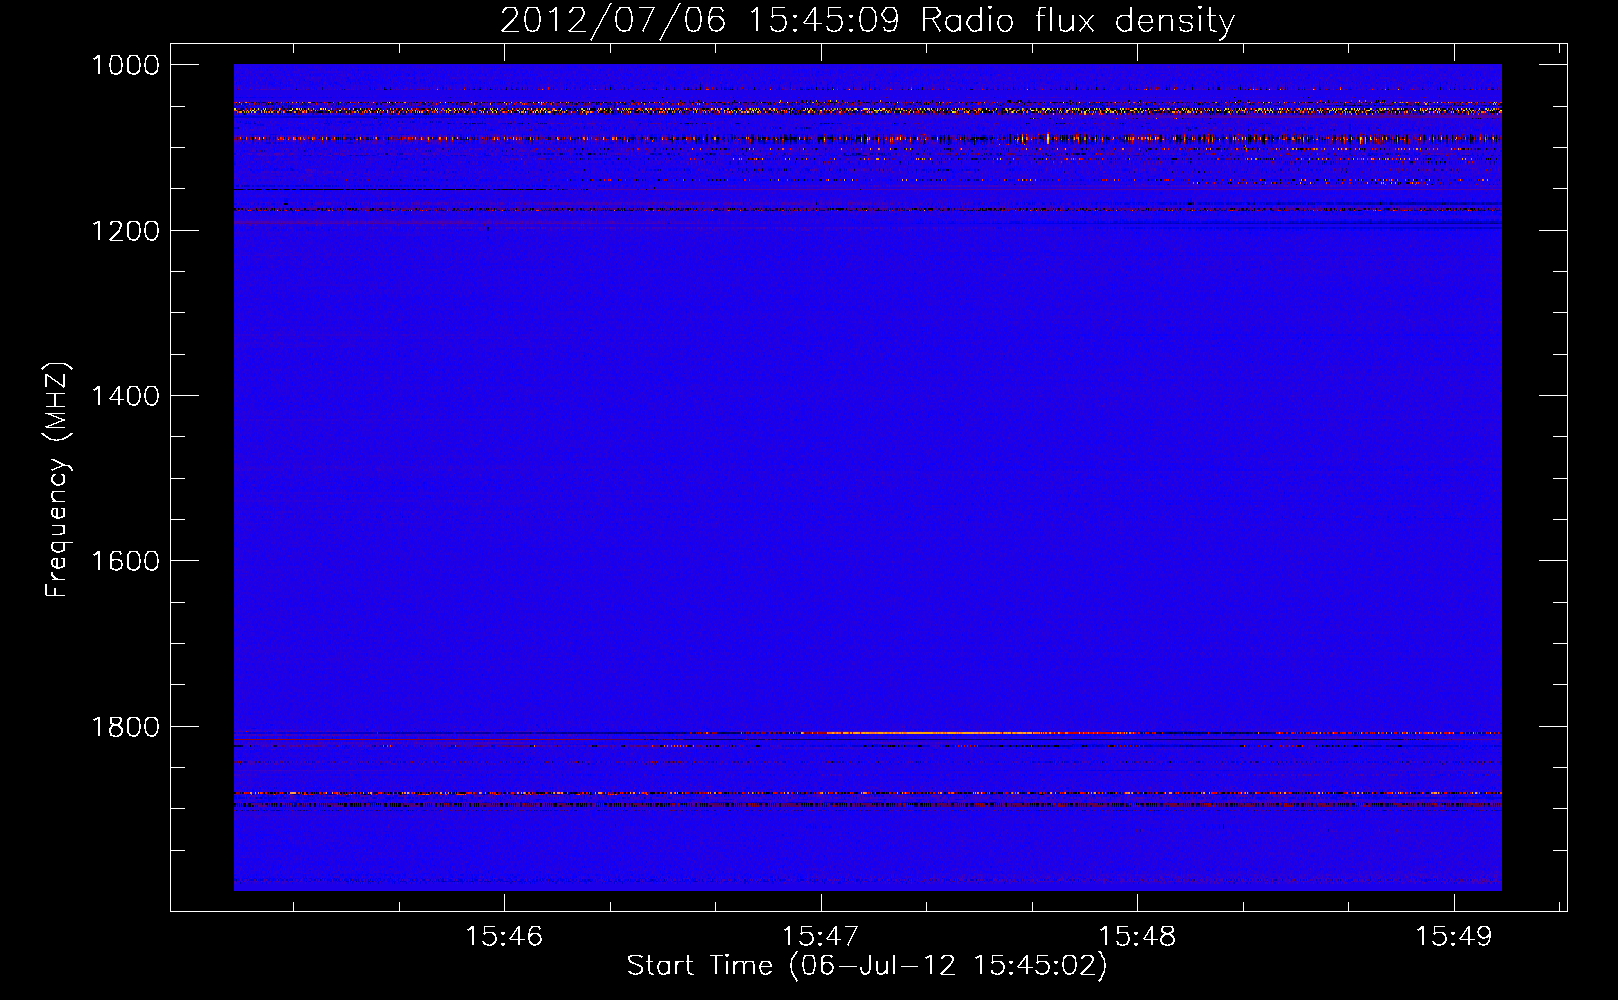Click the 15:46 time tick label

point(504,936)
